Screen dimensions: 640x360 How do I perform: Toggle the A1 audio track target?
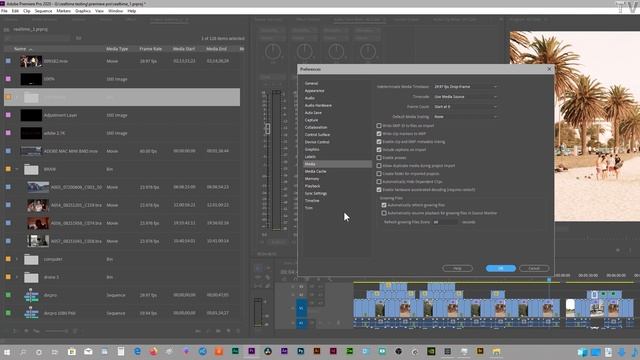(x=301, y=322)
